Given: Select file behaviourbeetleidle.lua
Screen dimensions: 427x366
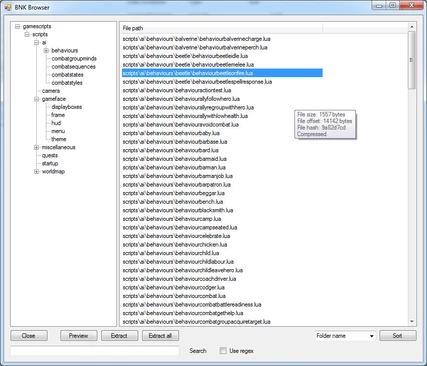Looking at the screenshot, I should click(185, 56).
